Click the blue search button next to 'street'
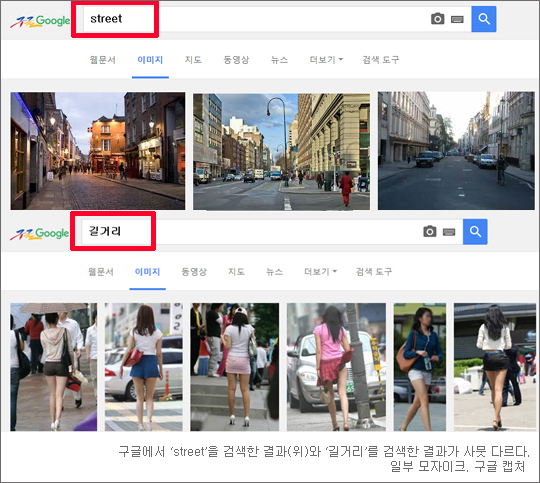 tap(484, 19)
